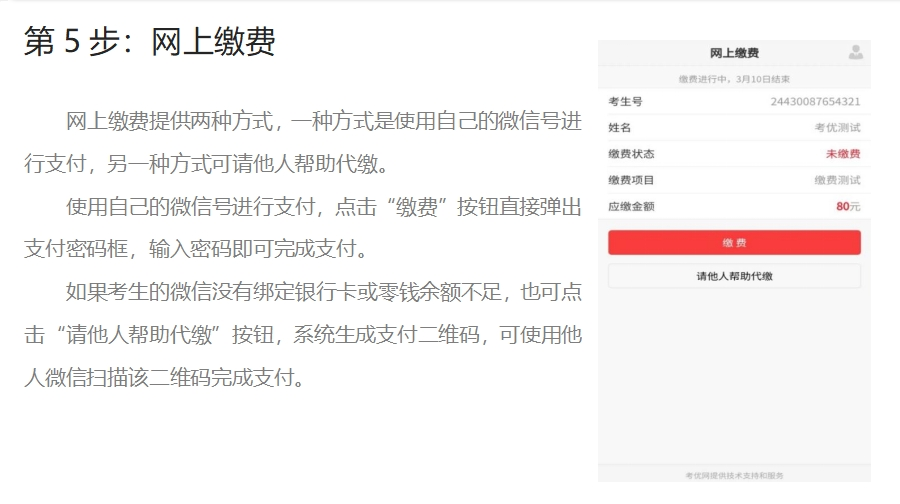Screen dimensions: 900x504
Task: Click the notice 缴费进行中，3月10日结束
Action: (734, 79)
